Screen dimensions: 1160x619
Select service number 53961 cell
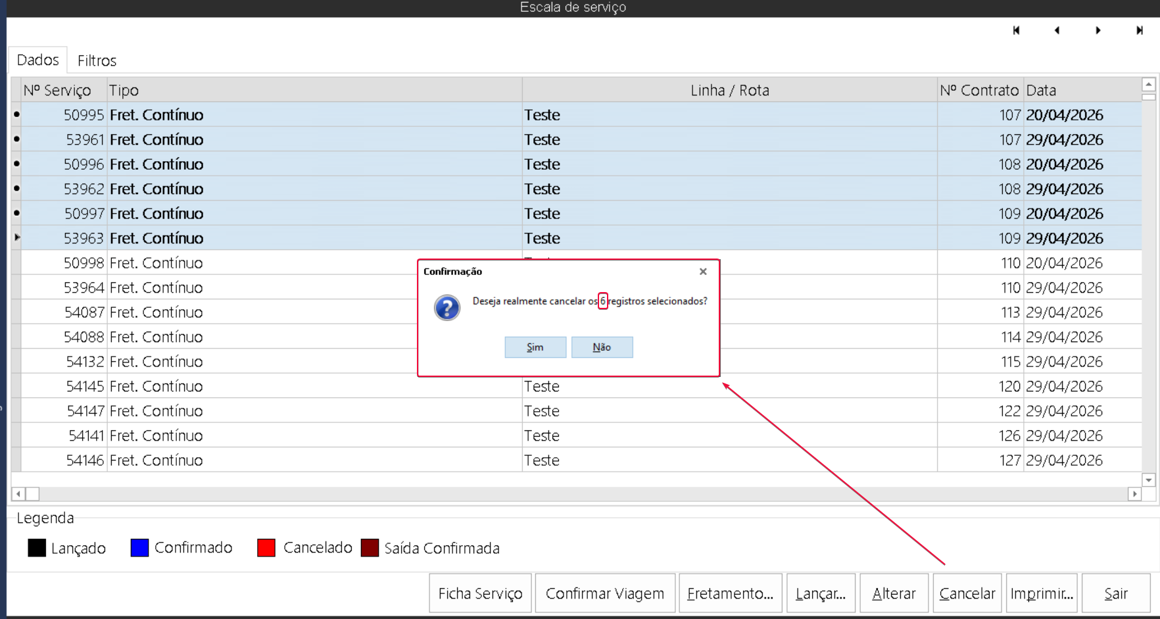click(64, 139)
